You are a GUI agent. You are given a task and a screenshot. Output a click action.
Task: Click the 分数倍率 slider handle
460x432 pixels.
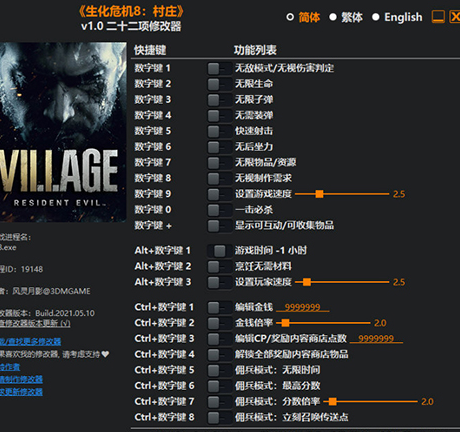tap(332, 402)
